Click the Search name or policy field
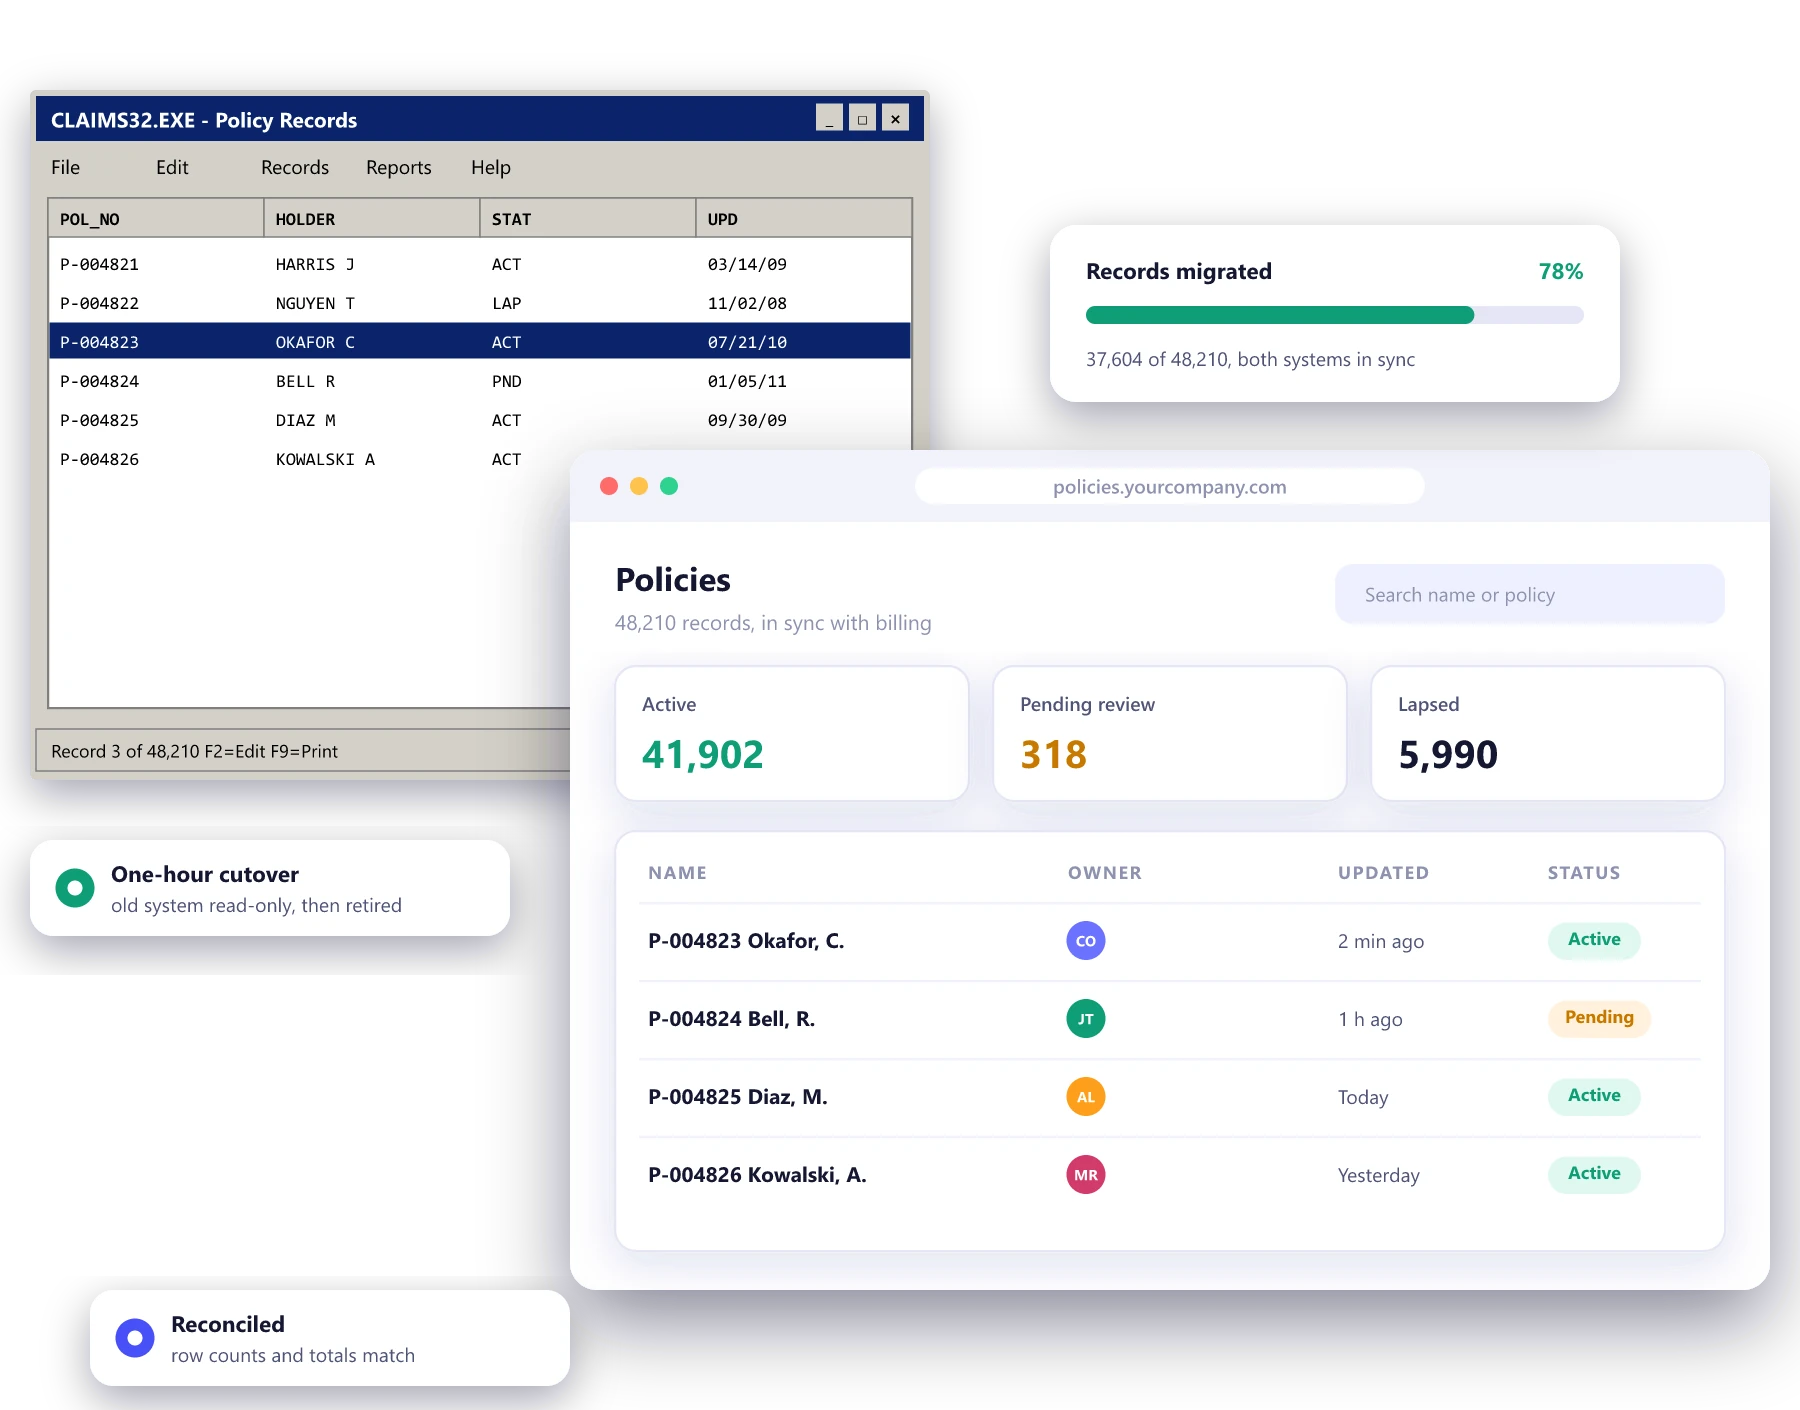Screen dimensions: 1800x1410 (x=1530, y=594)
